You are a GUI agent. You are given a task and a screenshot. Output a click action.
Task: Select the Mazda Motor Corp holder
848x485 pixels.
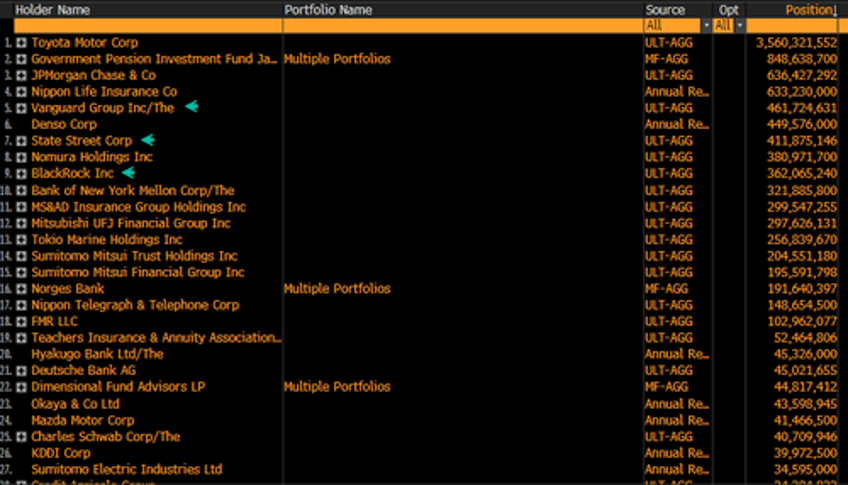point(83,421)
